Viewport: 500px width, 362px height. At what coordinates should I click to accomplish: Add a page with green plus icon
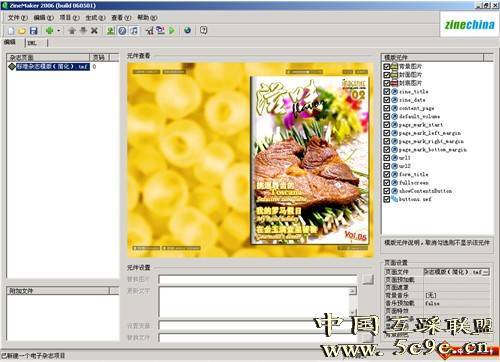pyautogui.click(x=49, y=31)
